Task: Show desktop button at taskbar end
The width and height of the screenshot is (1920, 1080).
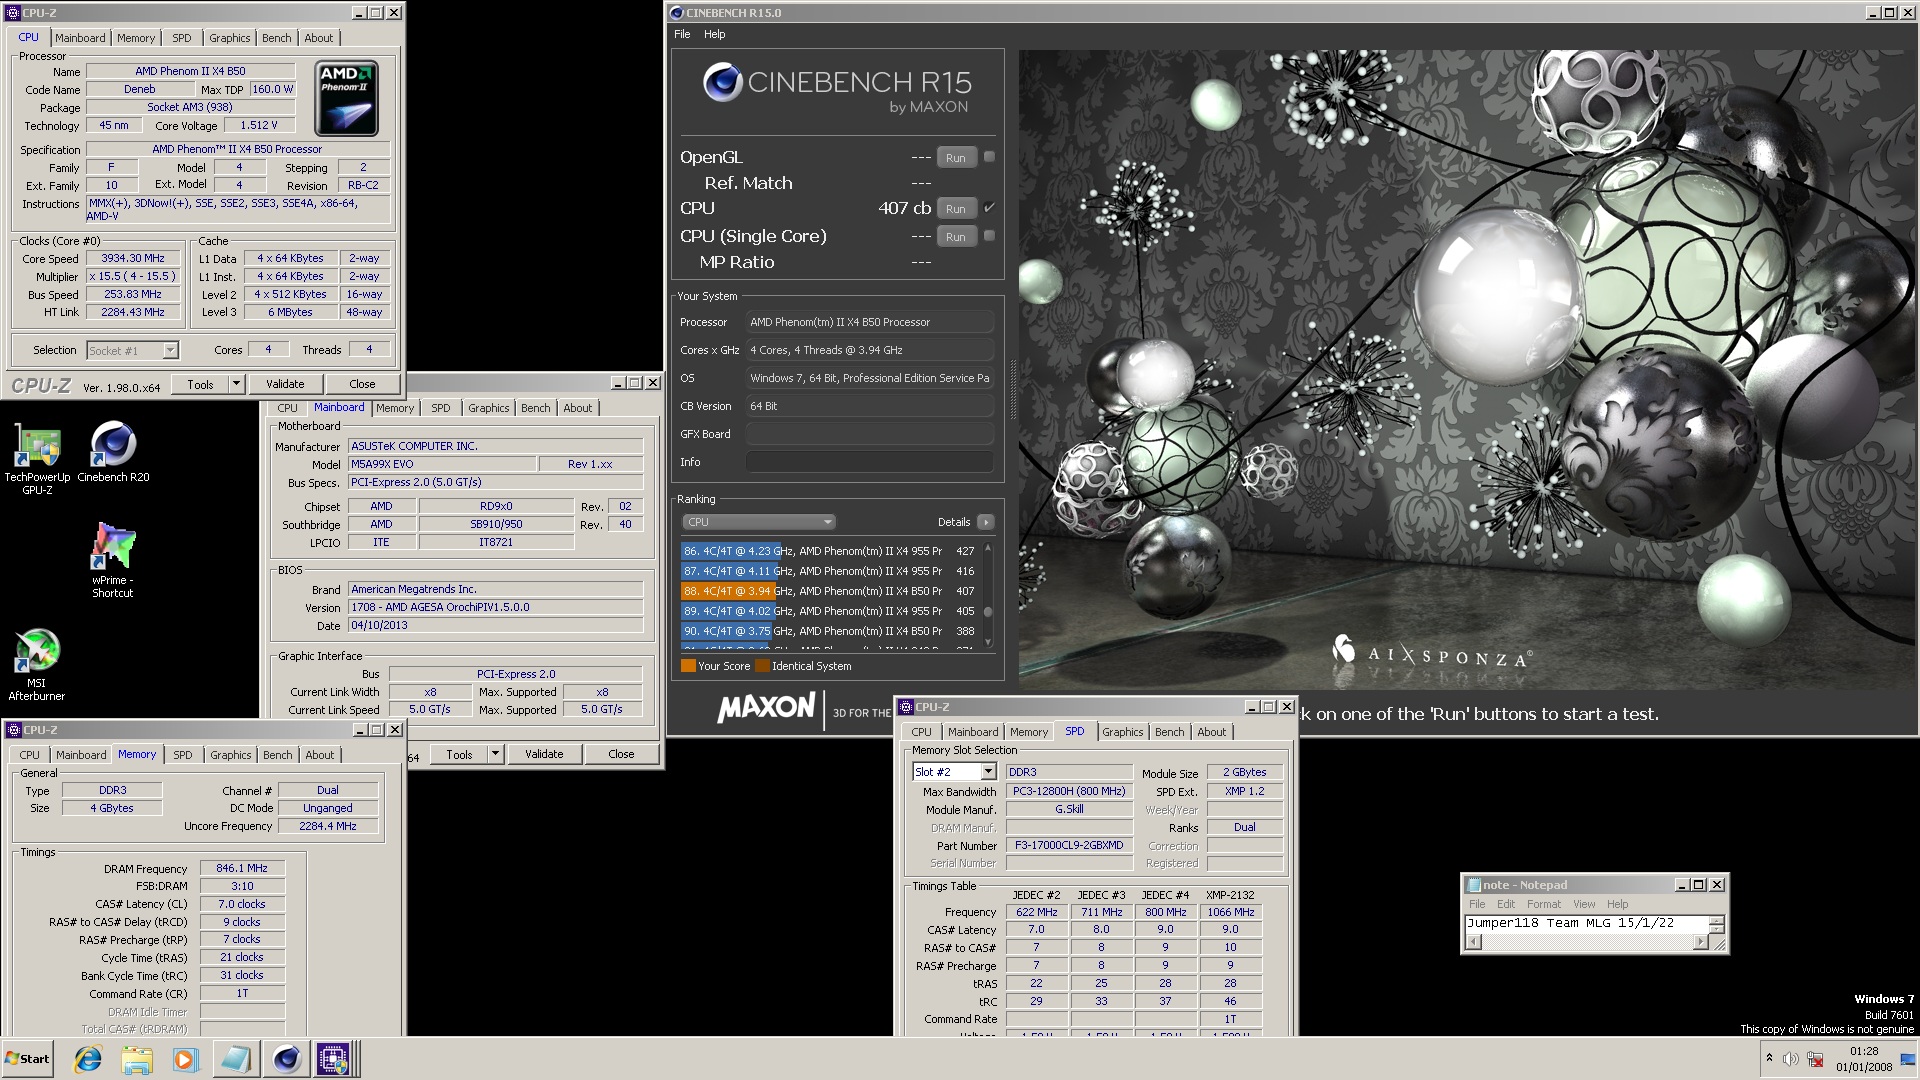Action: coord(1908,1059)
